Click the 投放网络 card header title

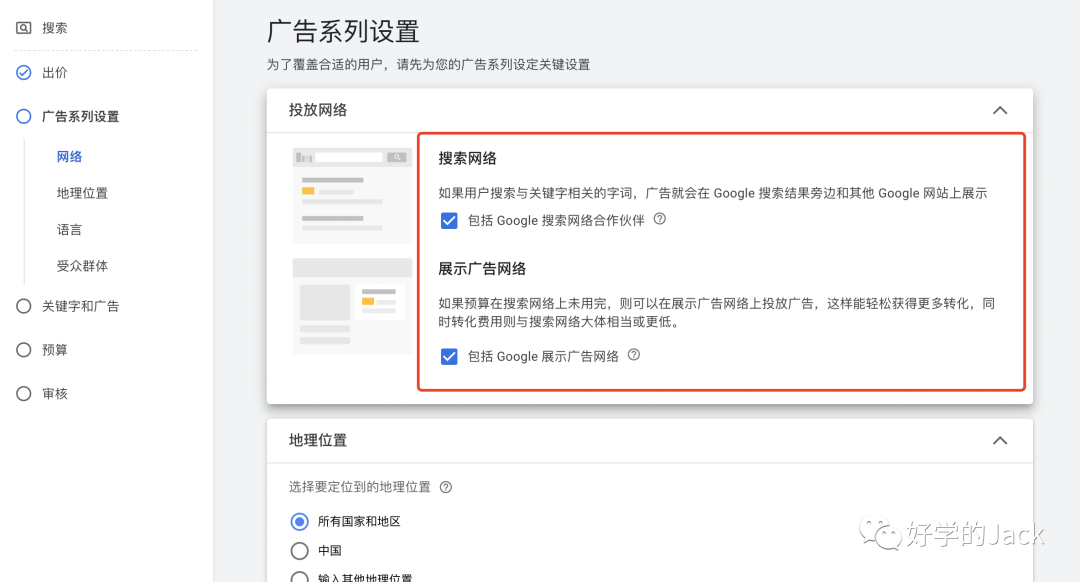(x=318, y=110)
